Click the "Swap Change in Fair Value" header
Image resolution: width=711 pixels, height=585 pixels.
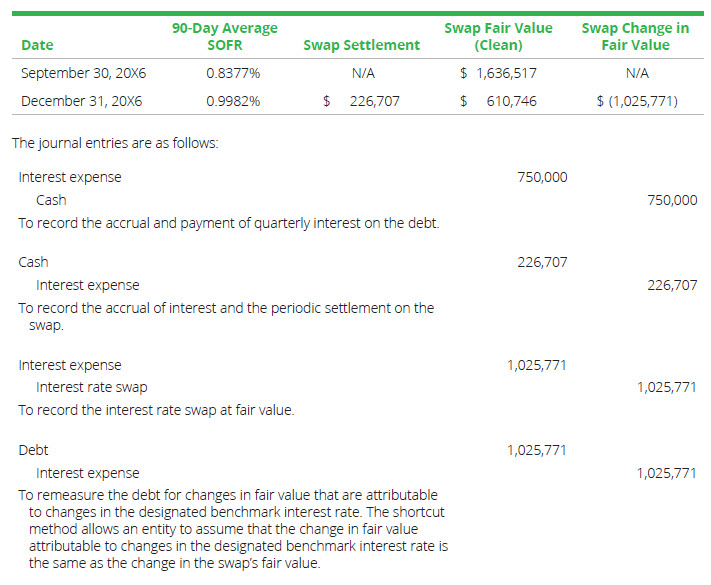pyautogui.click(x=635, y=36)
